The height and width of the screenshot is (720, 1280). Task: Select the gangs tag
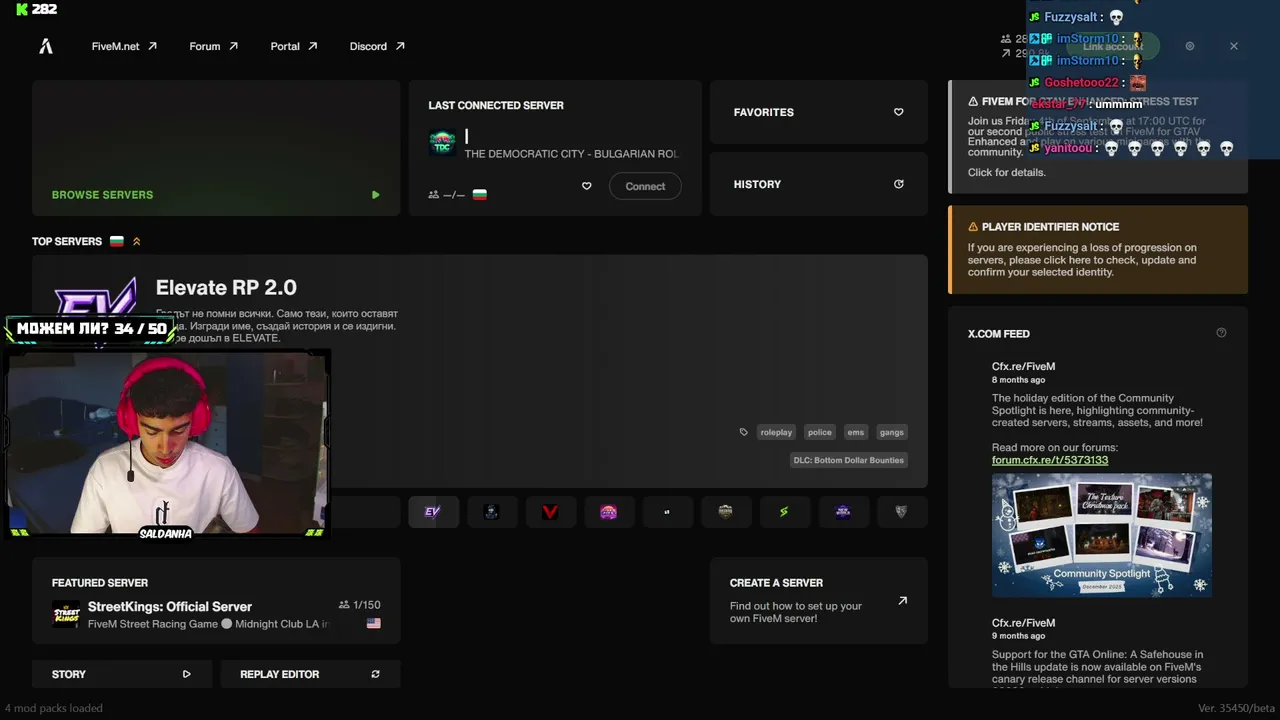891,432
